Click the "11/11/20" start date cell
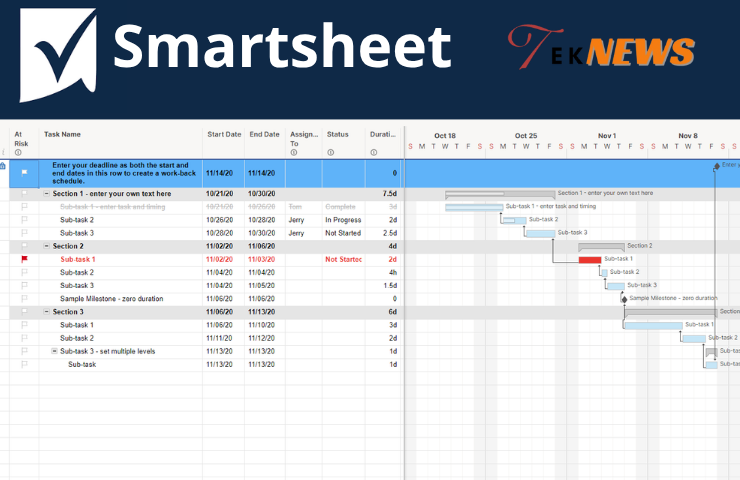This screenshot has width=740, height=480. pyautogui.click(x=224, y=338)
